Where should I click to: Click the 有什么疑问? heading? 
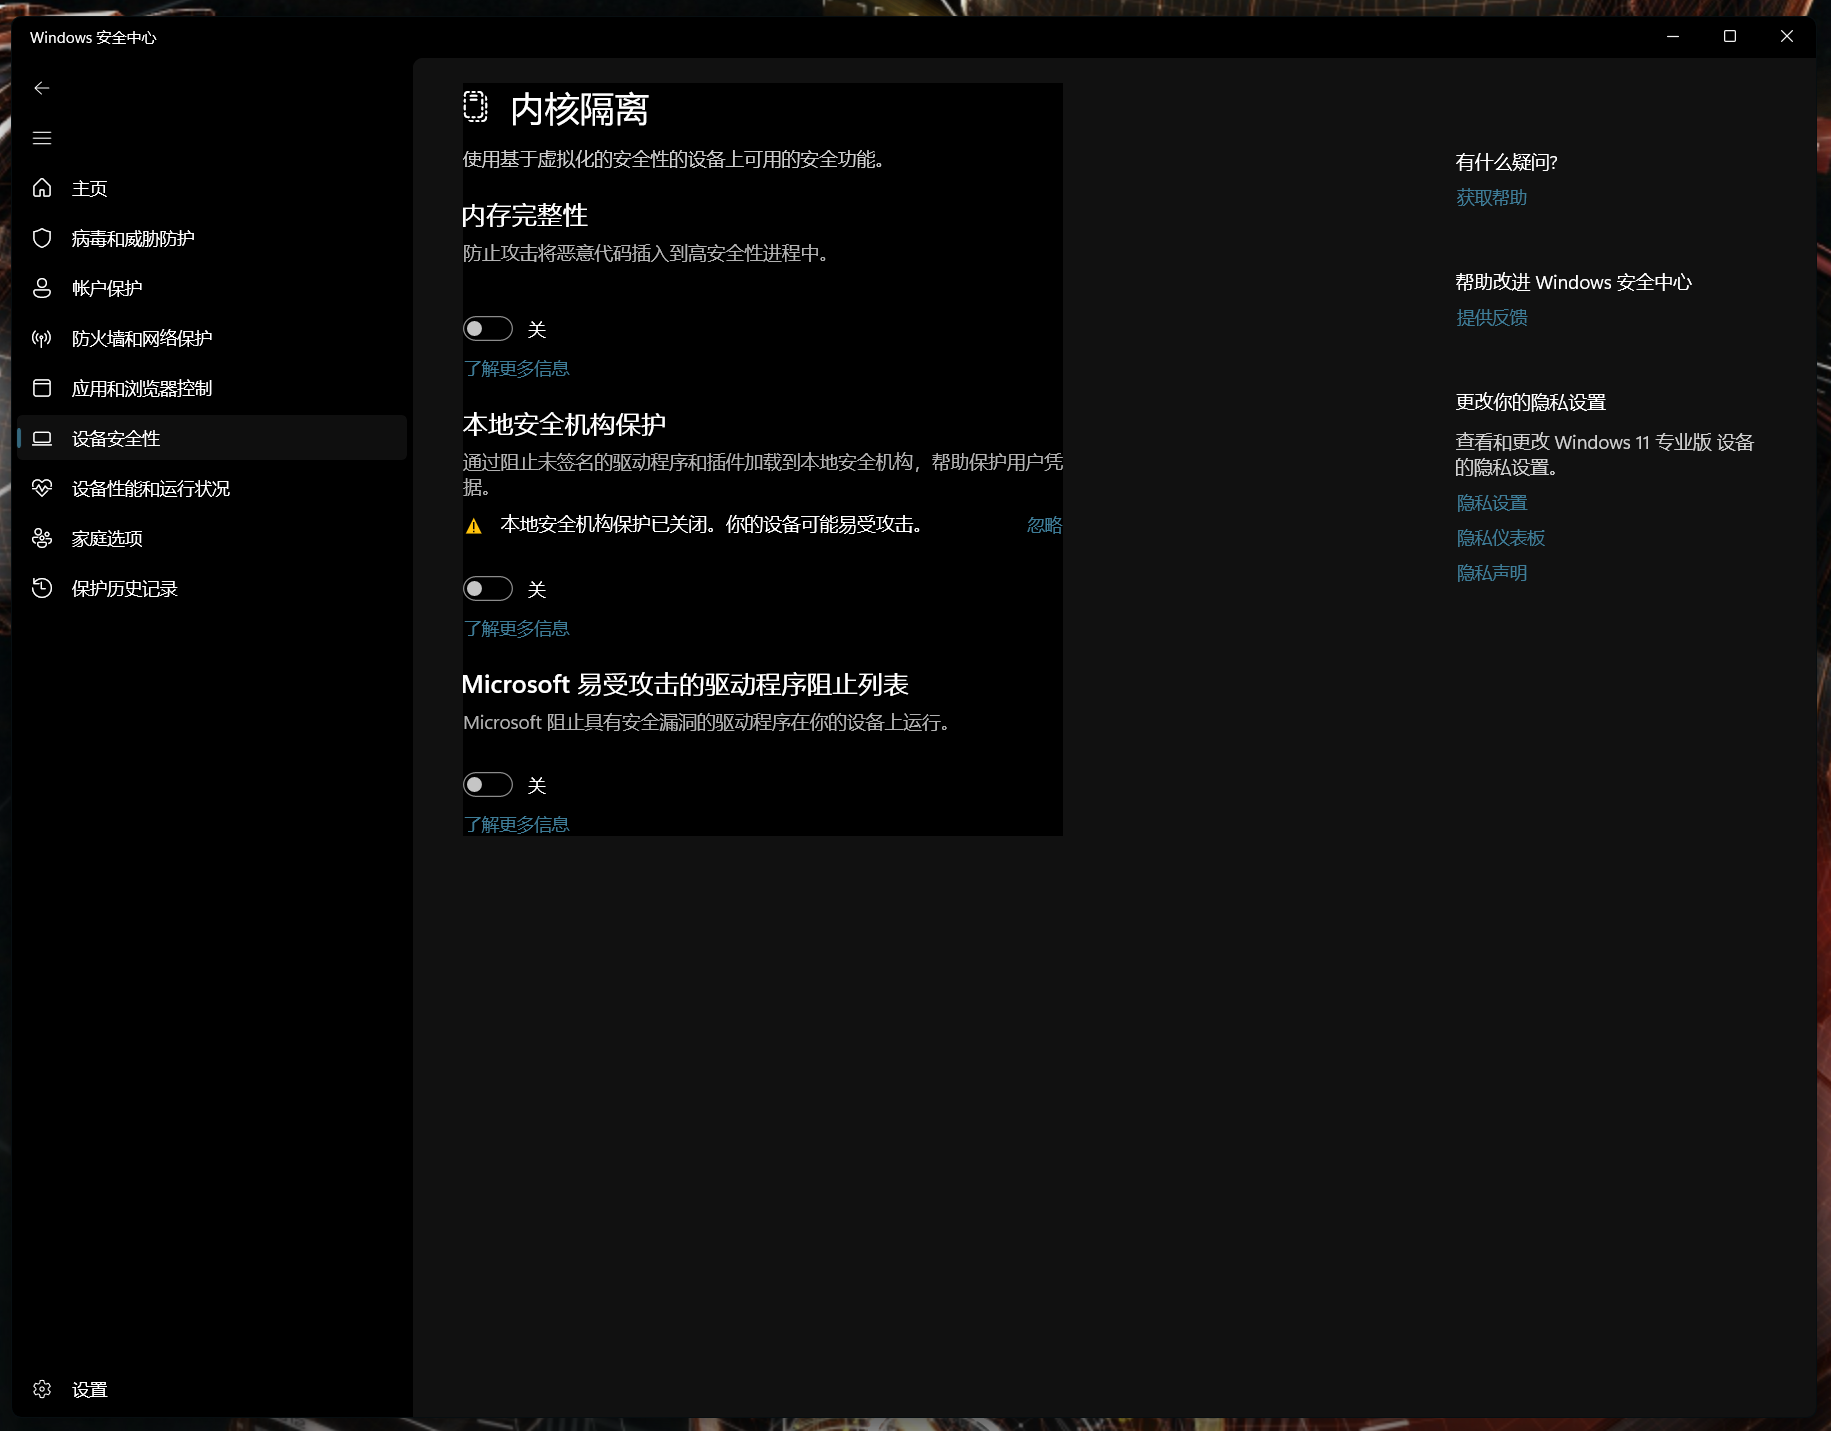point(1506,162)
